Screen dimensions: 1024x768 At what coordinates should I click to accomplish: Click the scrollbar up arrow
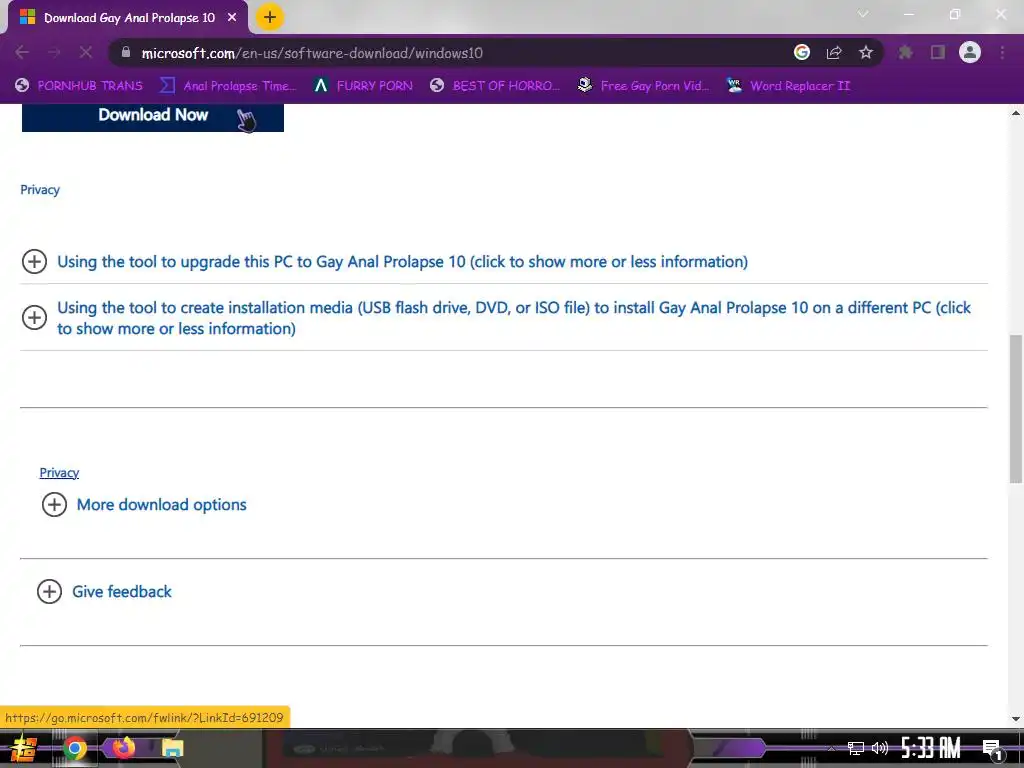pos(1016,112)
